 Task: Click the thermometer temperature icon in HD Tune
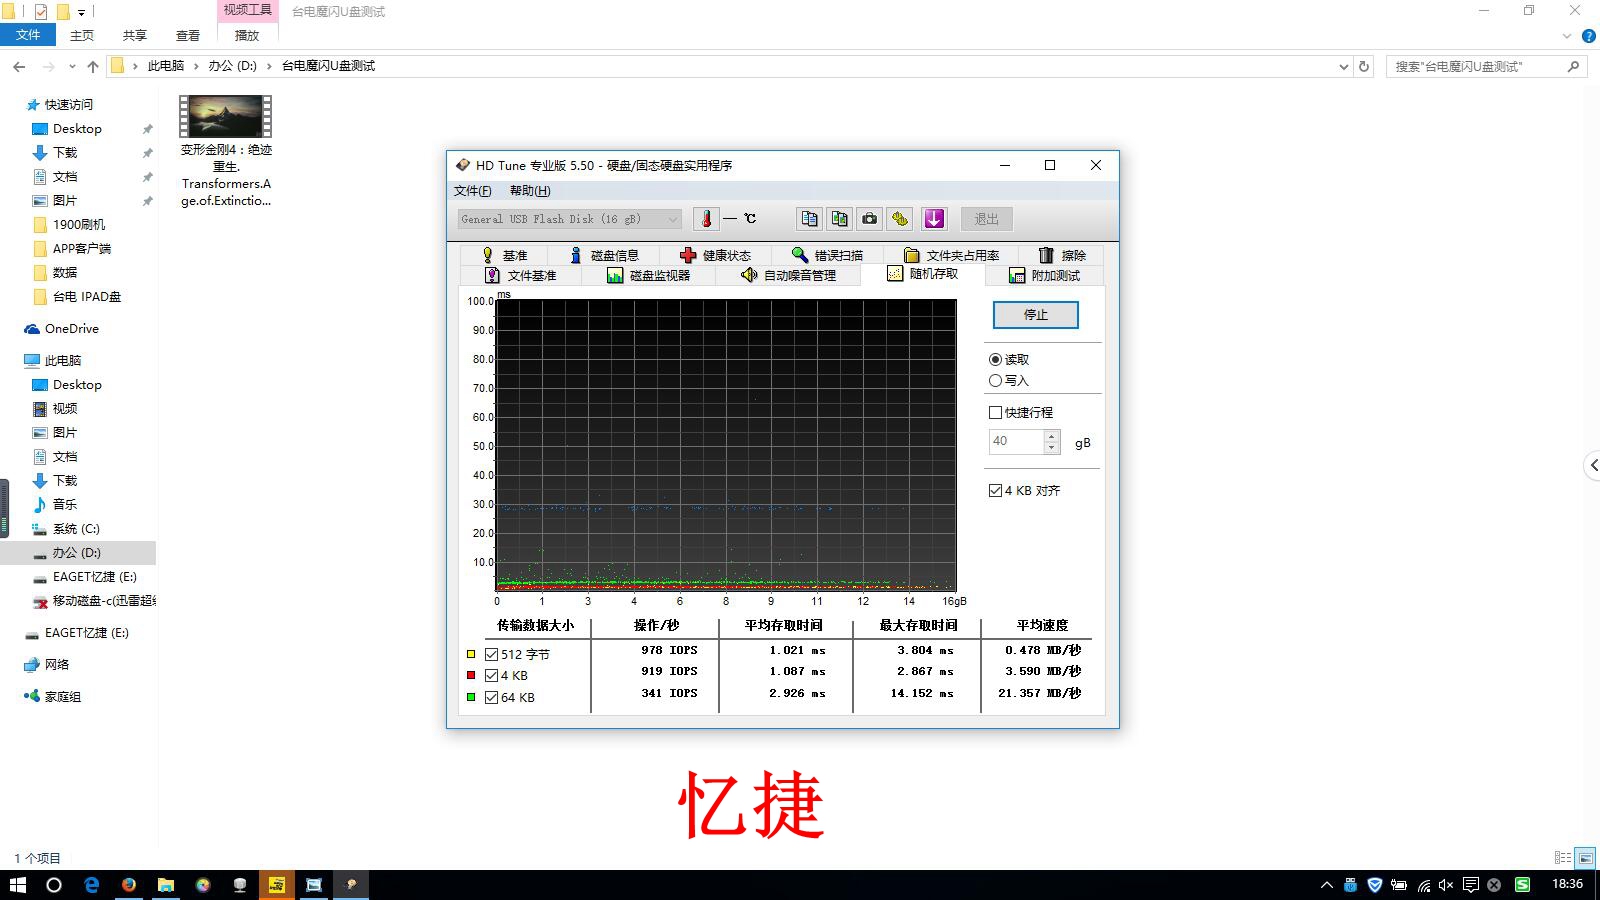tap(706, 219)
